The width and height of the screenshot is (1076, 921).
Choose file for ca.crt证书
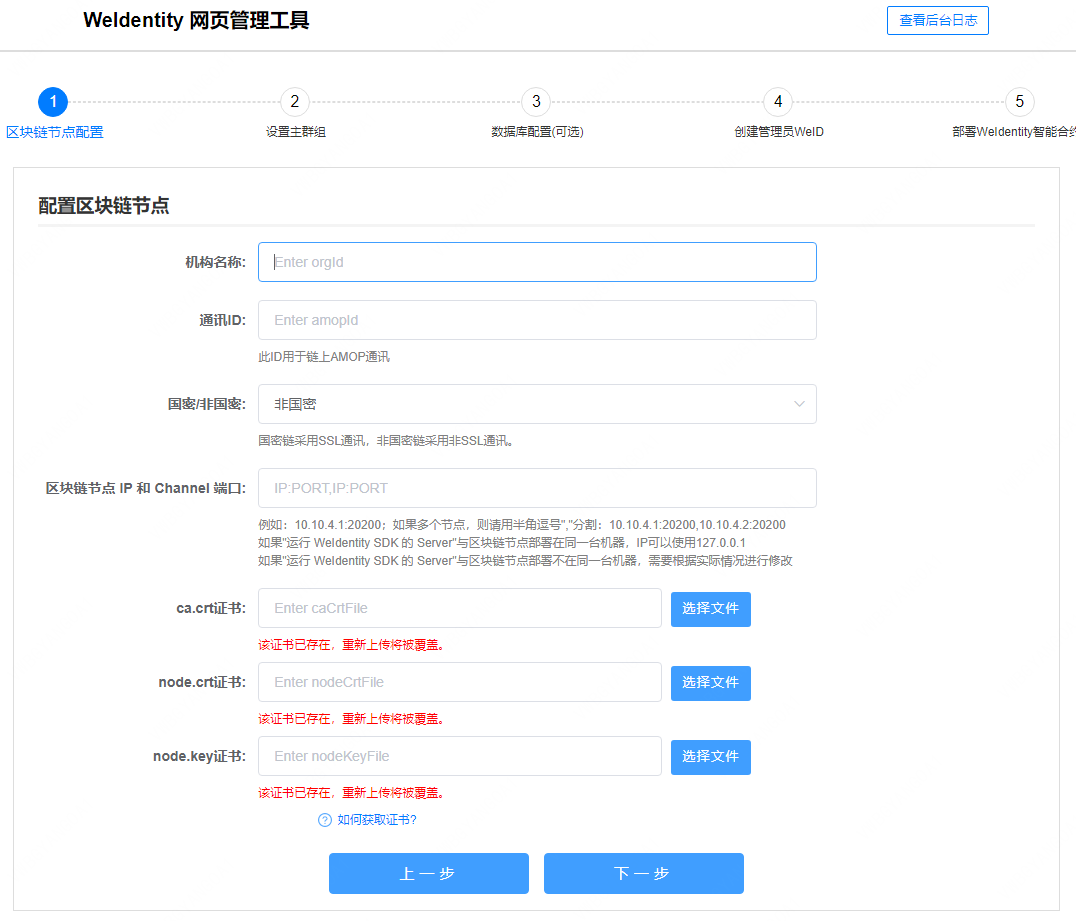click(x=710, y=609)
